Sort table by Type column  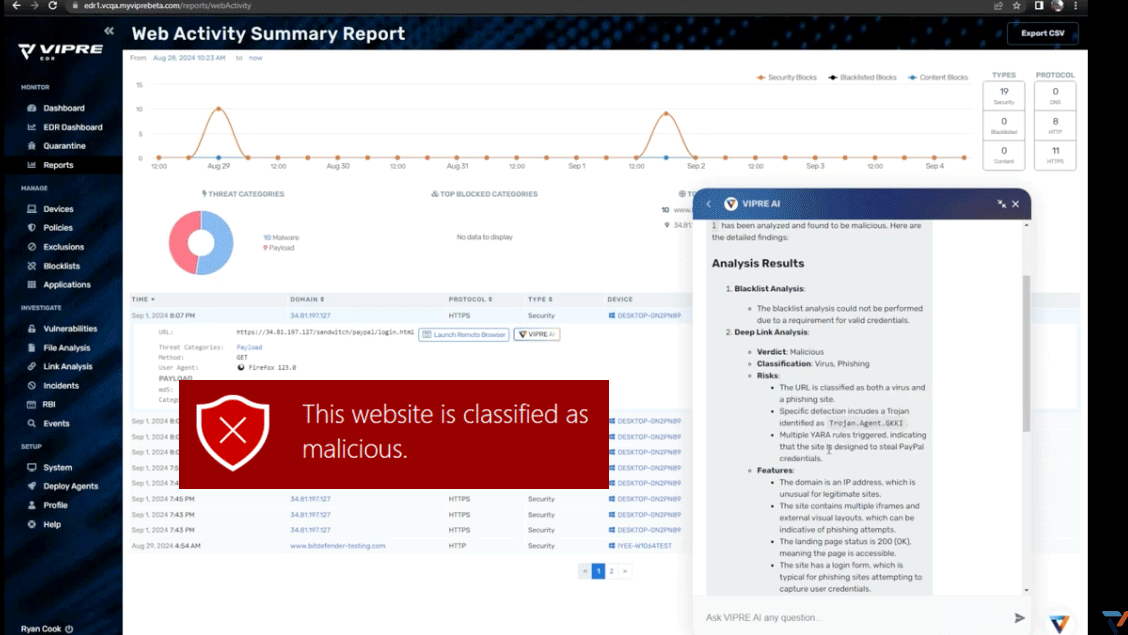(x=540, y=299)
